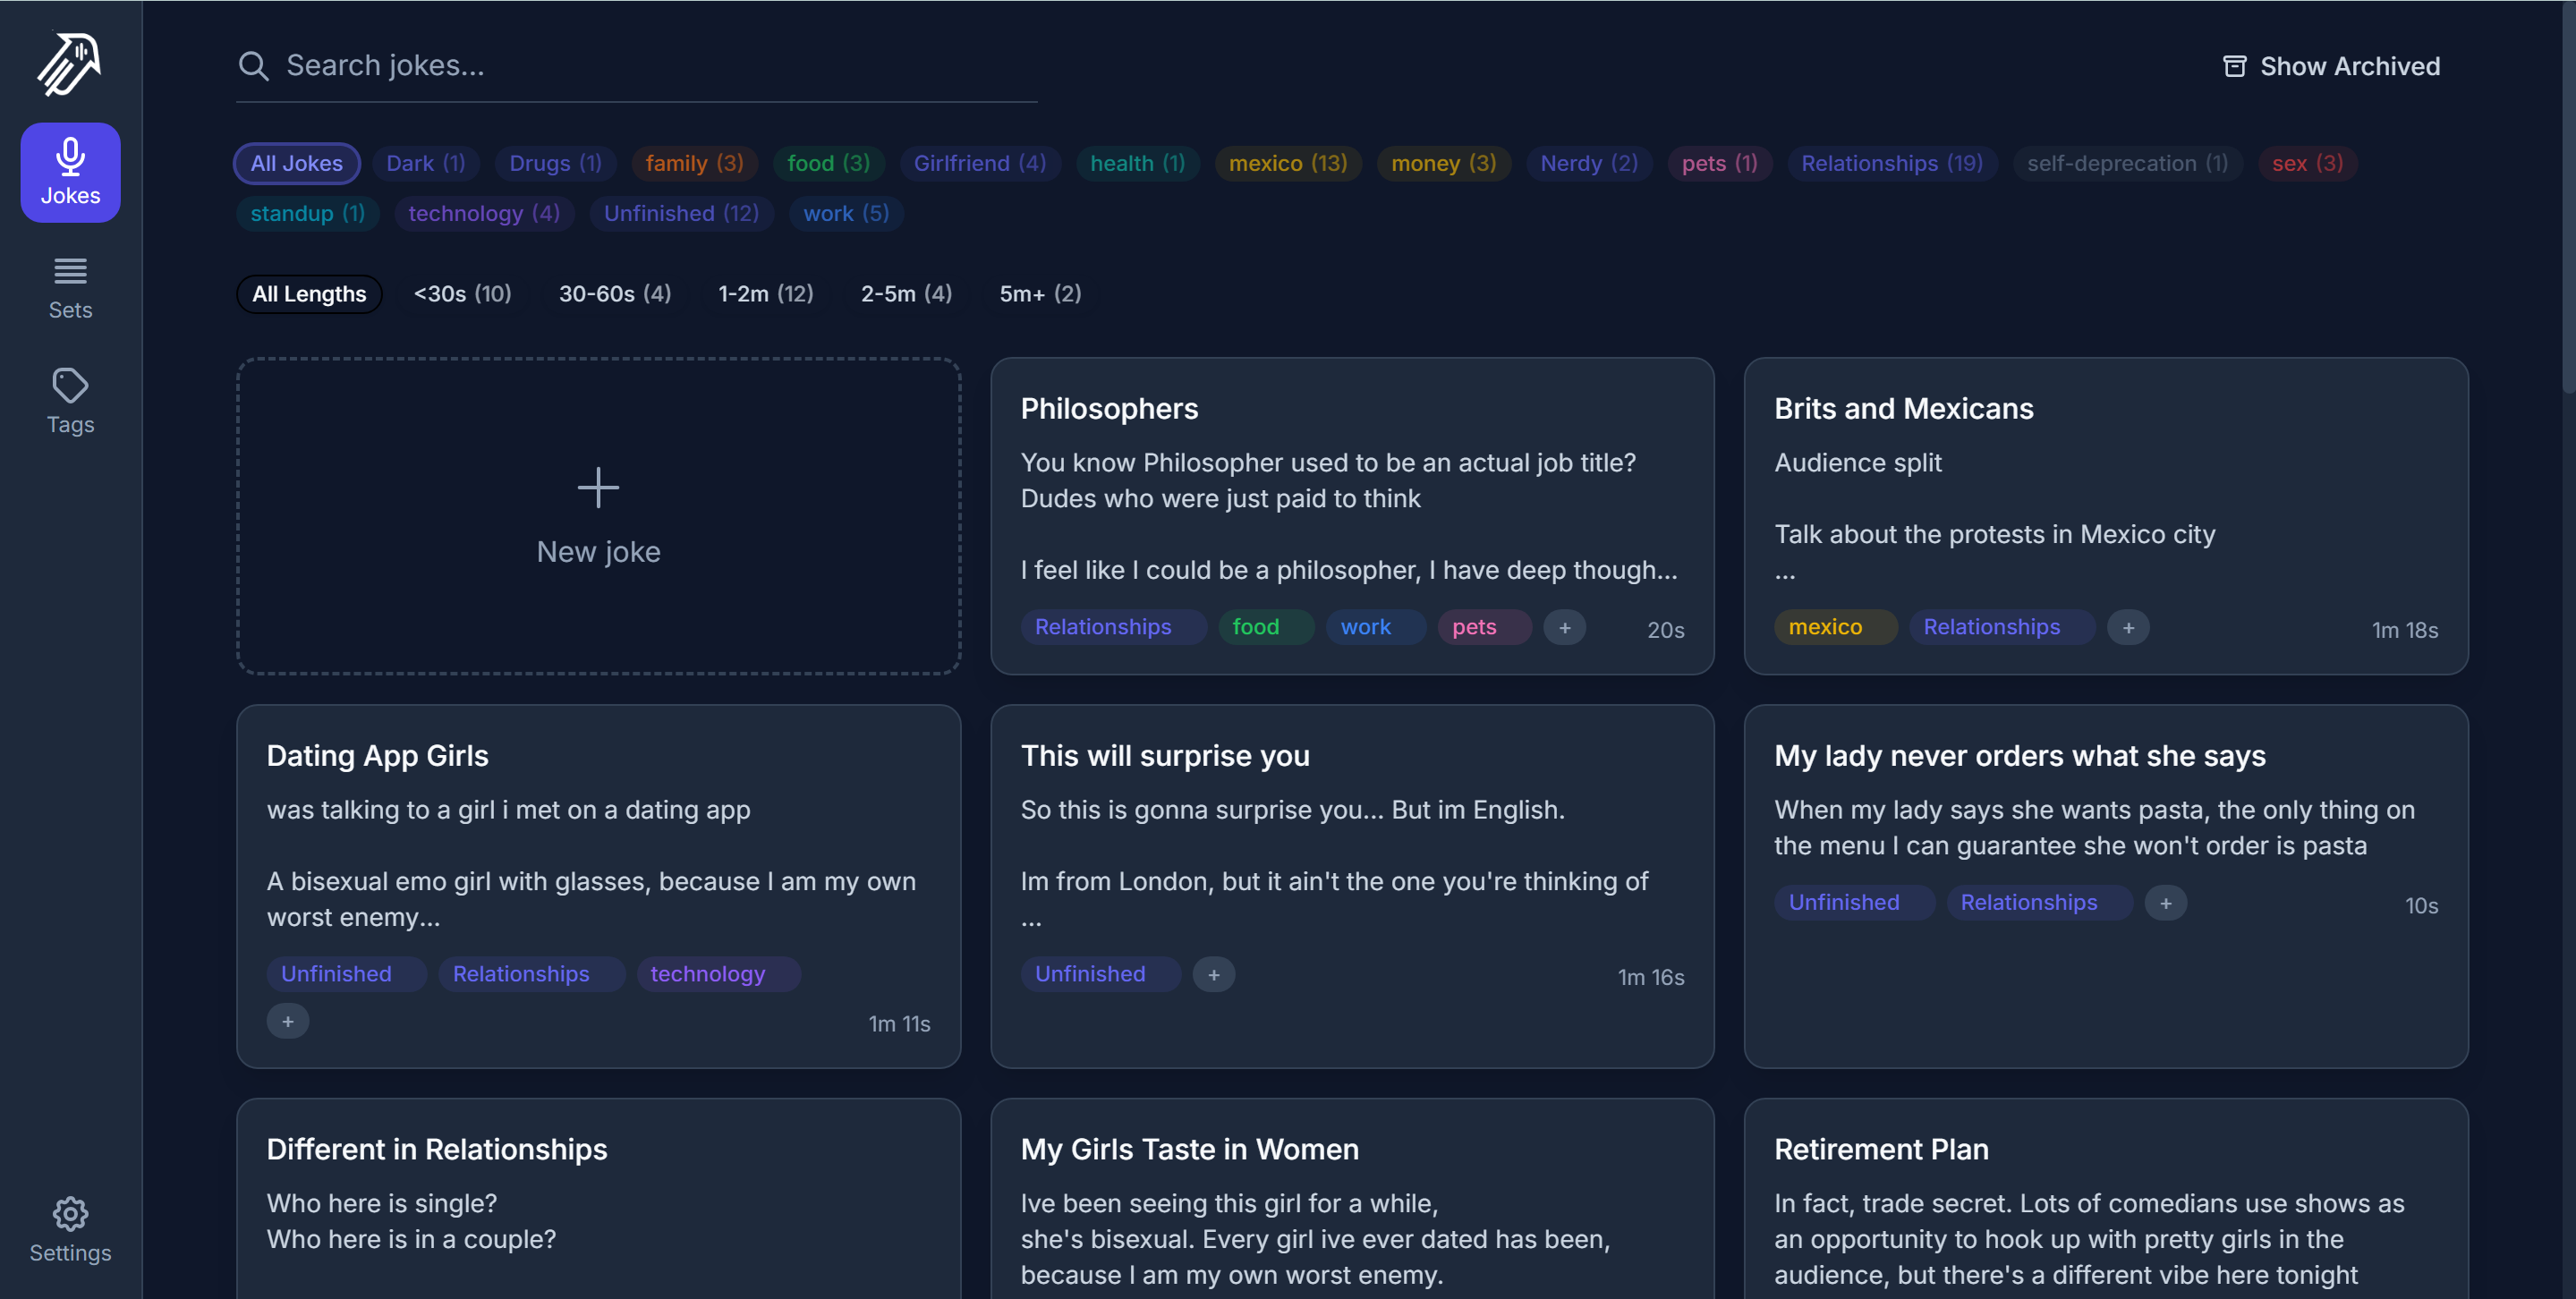Viewport: 2576px width, 1299px height.
Task: Toggle the Unfinished (12) tag filter
Action: coord(681,213)
